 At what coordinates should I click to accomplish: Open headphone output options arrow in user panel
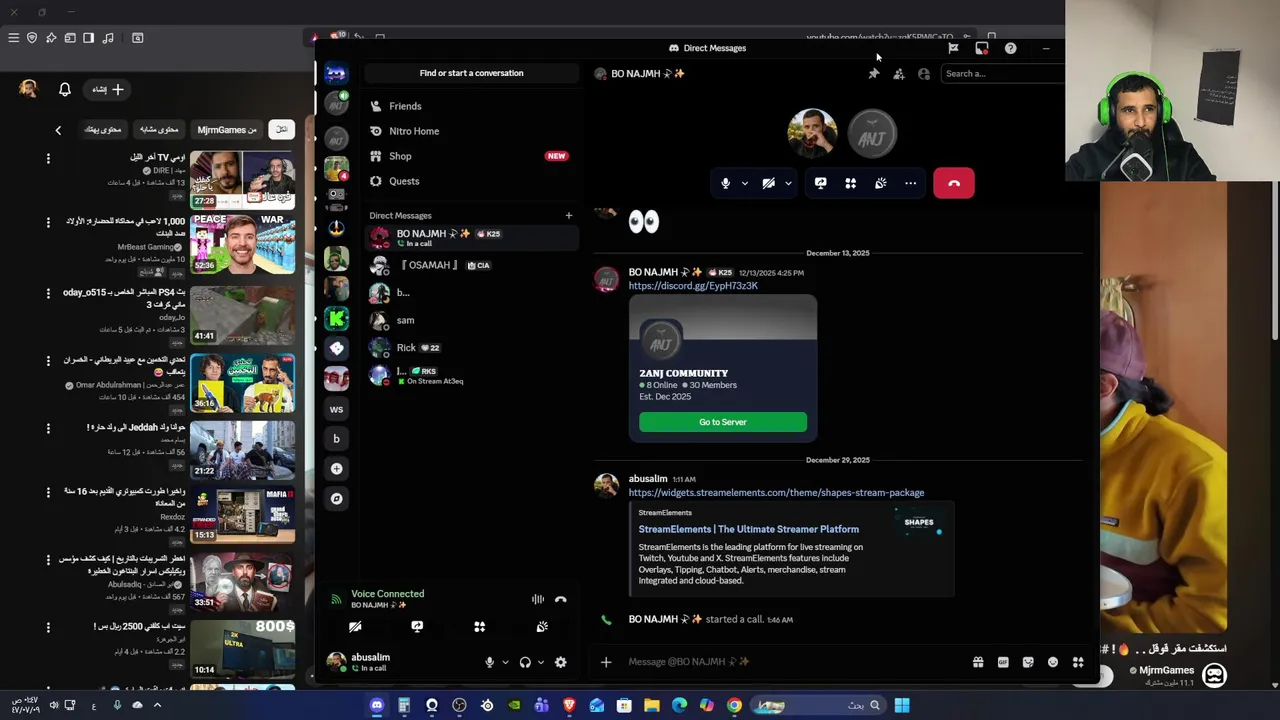pyautogui.click(x=541, y=662)
